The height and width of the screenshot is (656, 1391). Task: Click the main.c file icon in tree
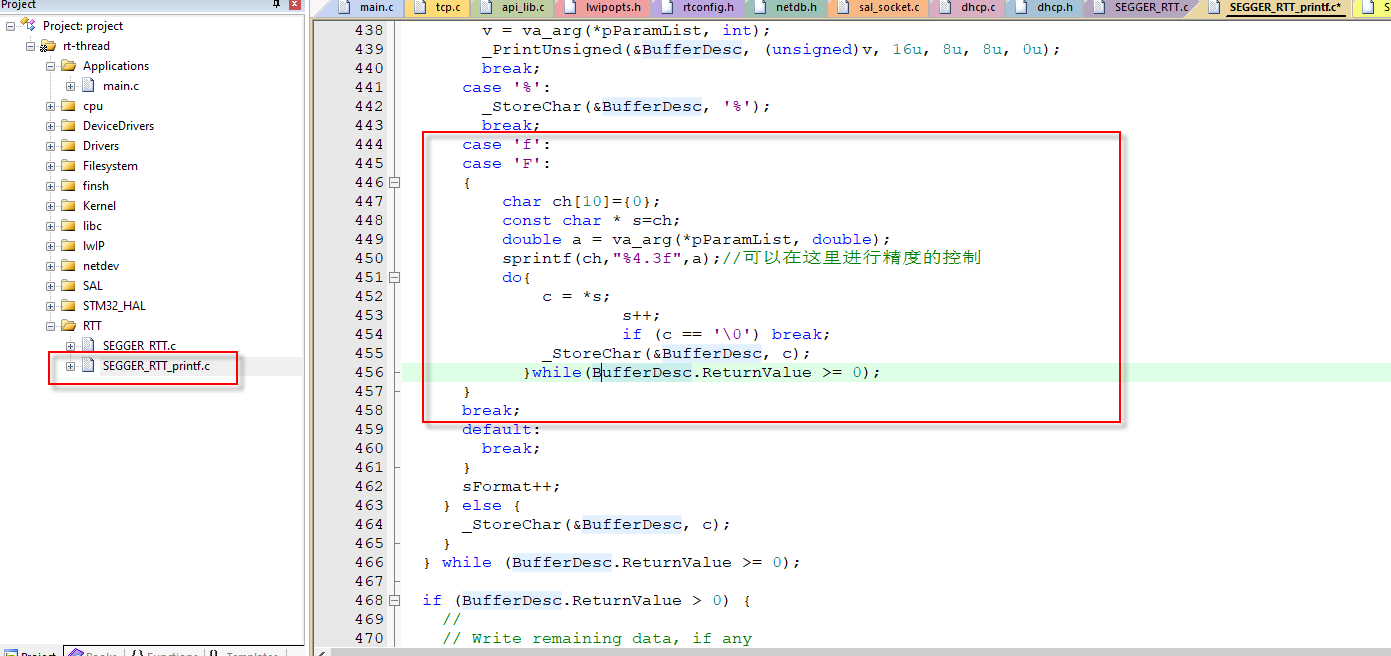click(x=88, y=86)
